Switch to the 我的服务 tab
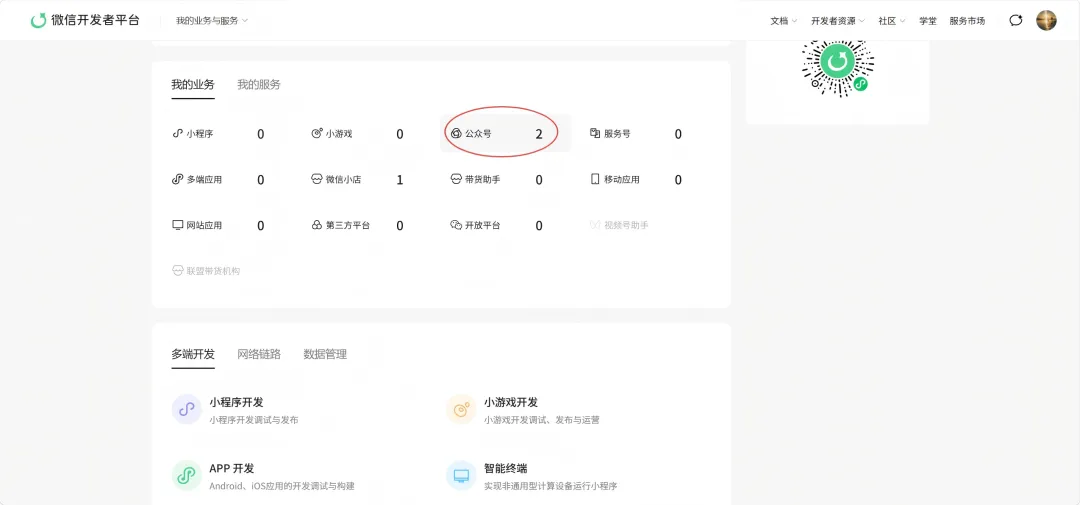This screenshot has height=505, width=1080. point(259,85)
